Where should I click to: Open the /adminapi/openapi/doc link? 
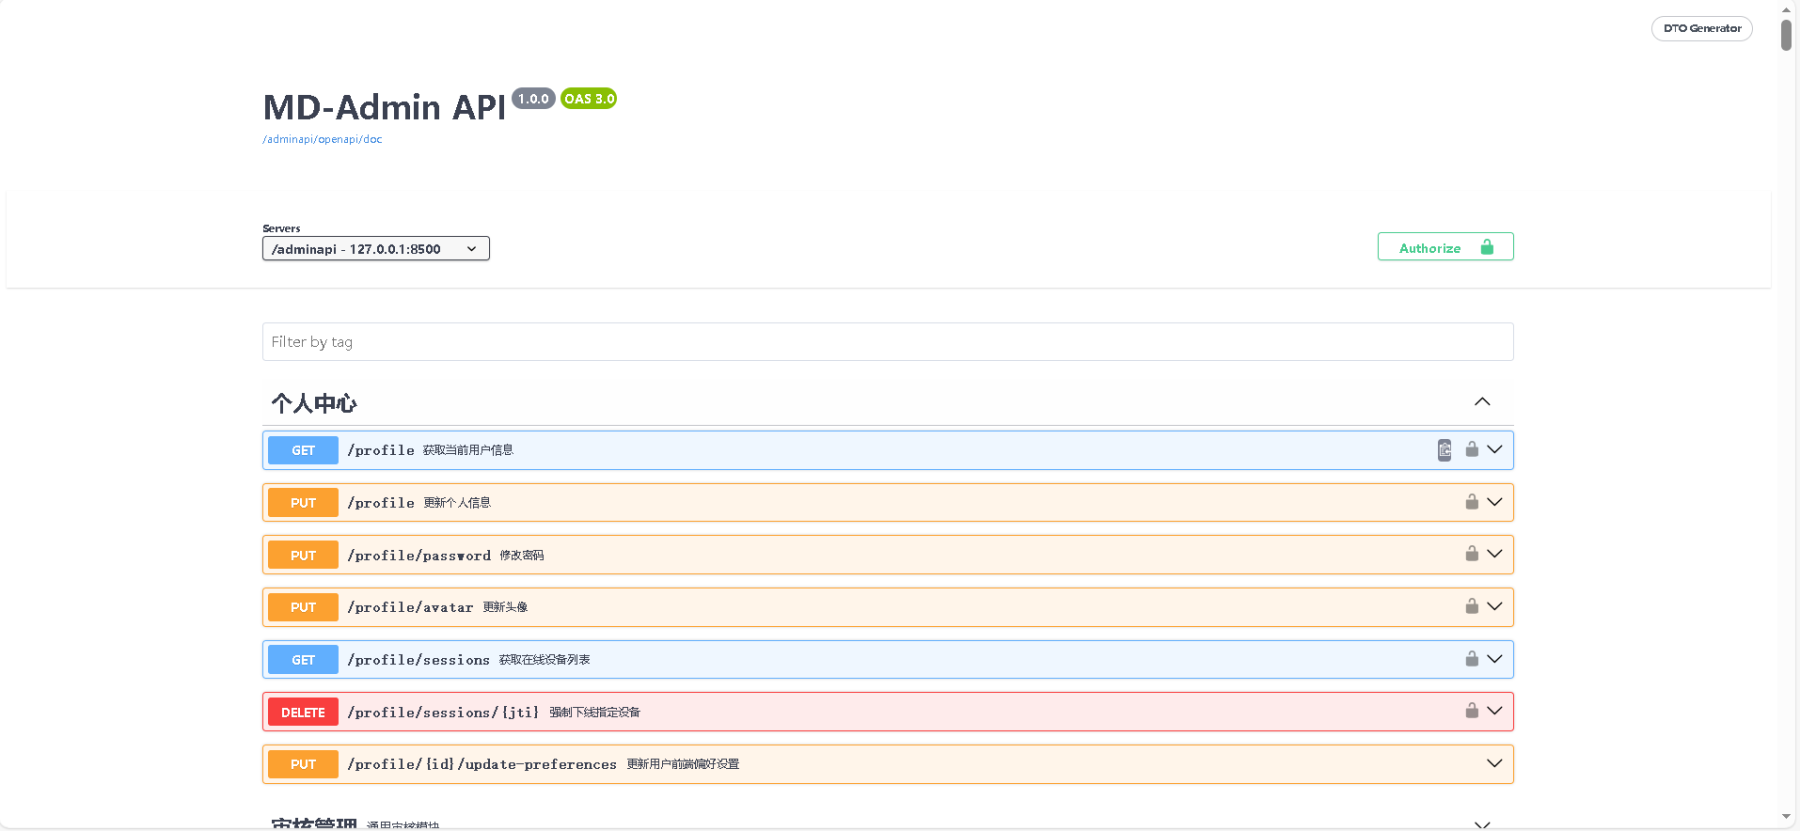[x=322, y=140]
